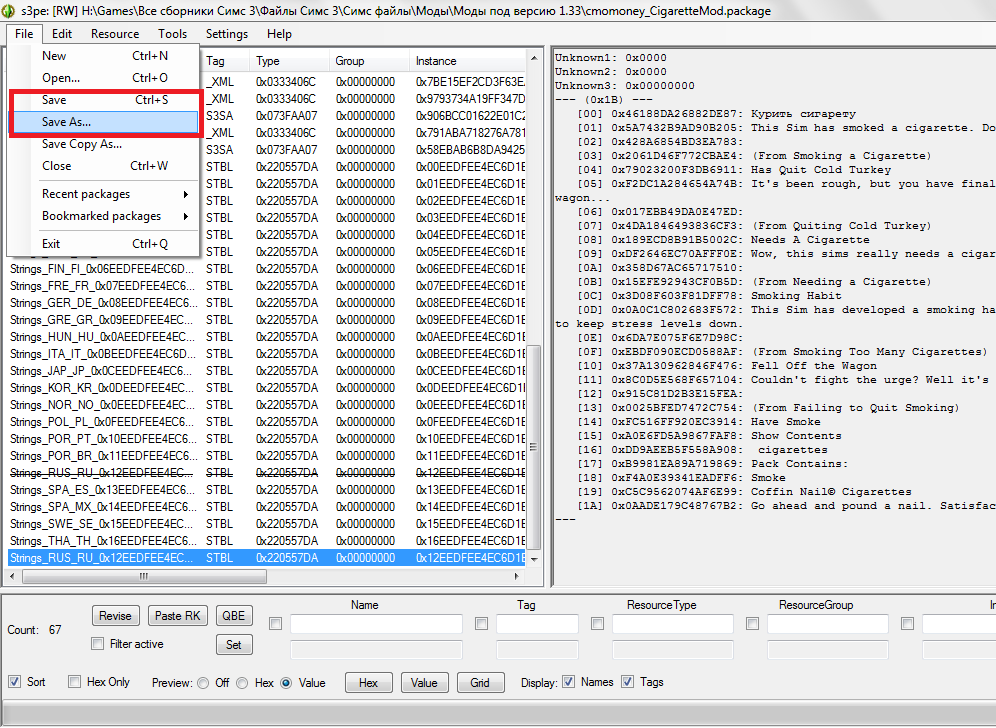Select Save Copy As... menu entry

click(x=81, y=144)
